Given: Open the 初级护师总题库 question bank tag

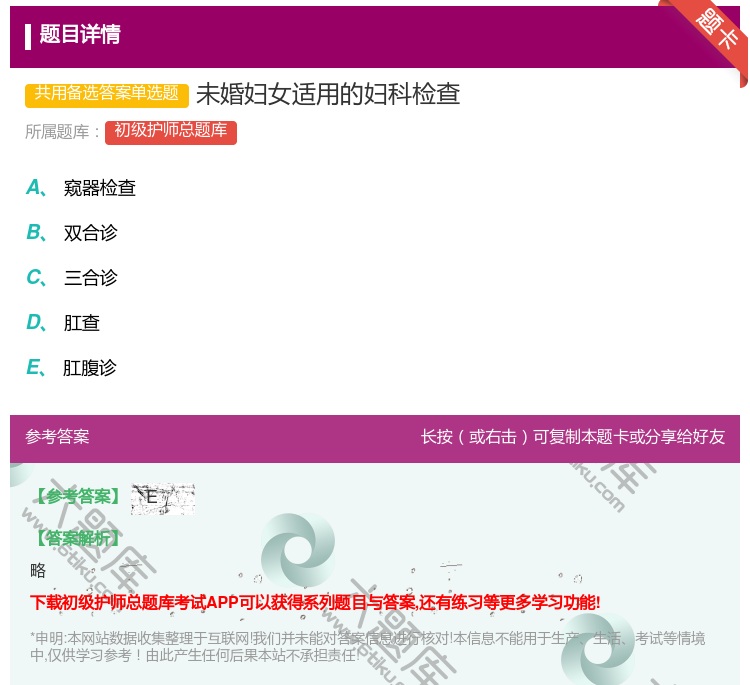Looking at the screenshot, I should pyautogui.click(x=171, y=132).
